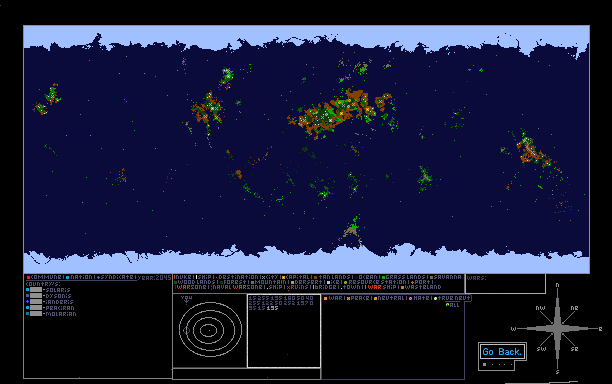612x384 pixels.
Task: Click the S point on the compass
Action: point(557,372)
